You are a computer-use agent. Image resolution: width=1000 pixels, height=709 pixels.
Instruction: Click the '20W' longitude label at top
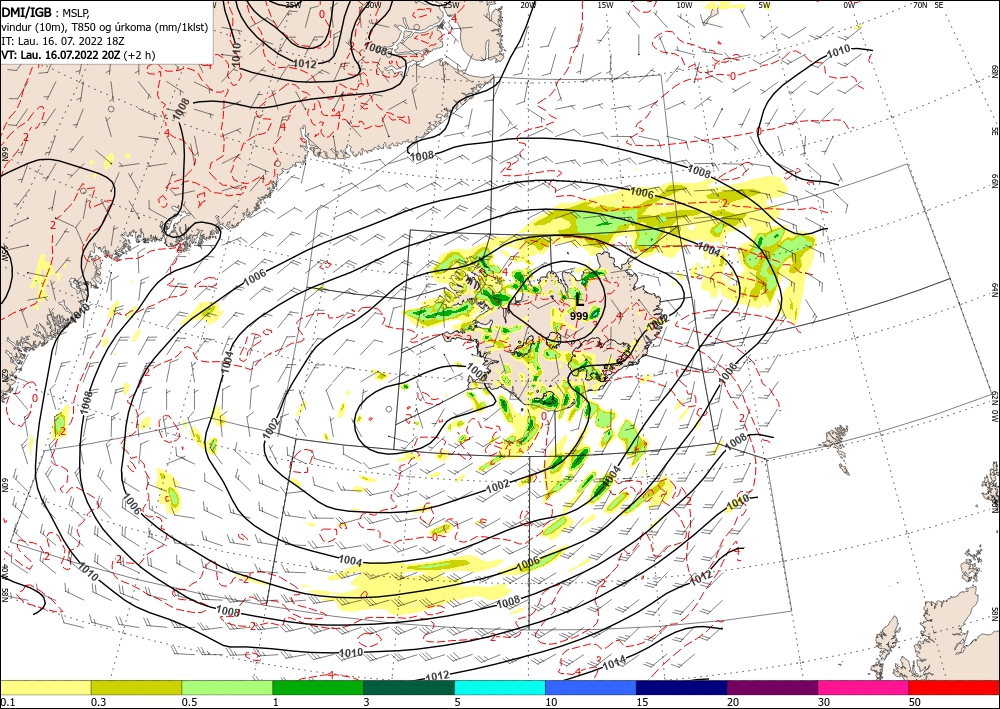(527, 5)
